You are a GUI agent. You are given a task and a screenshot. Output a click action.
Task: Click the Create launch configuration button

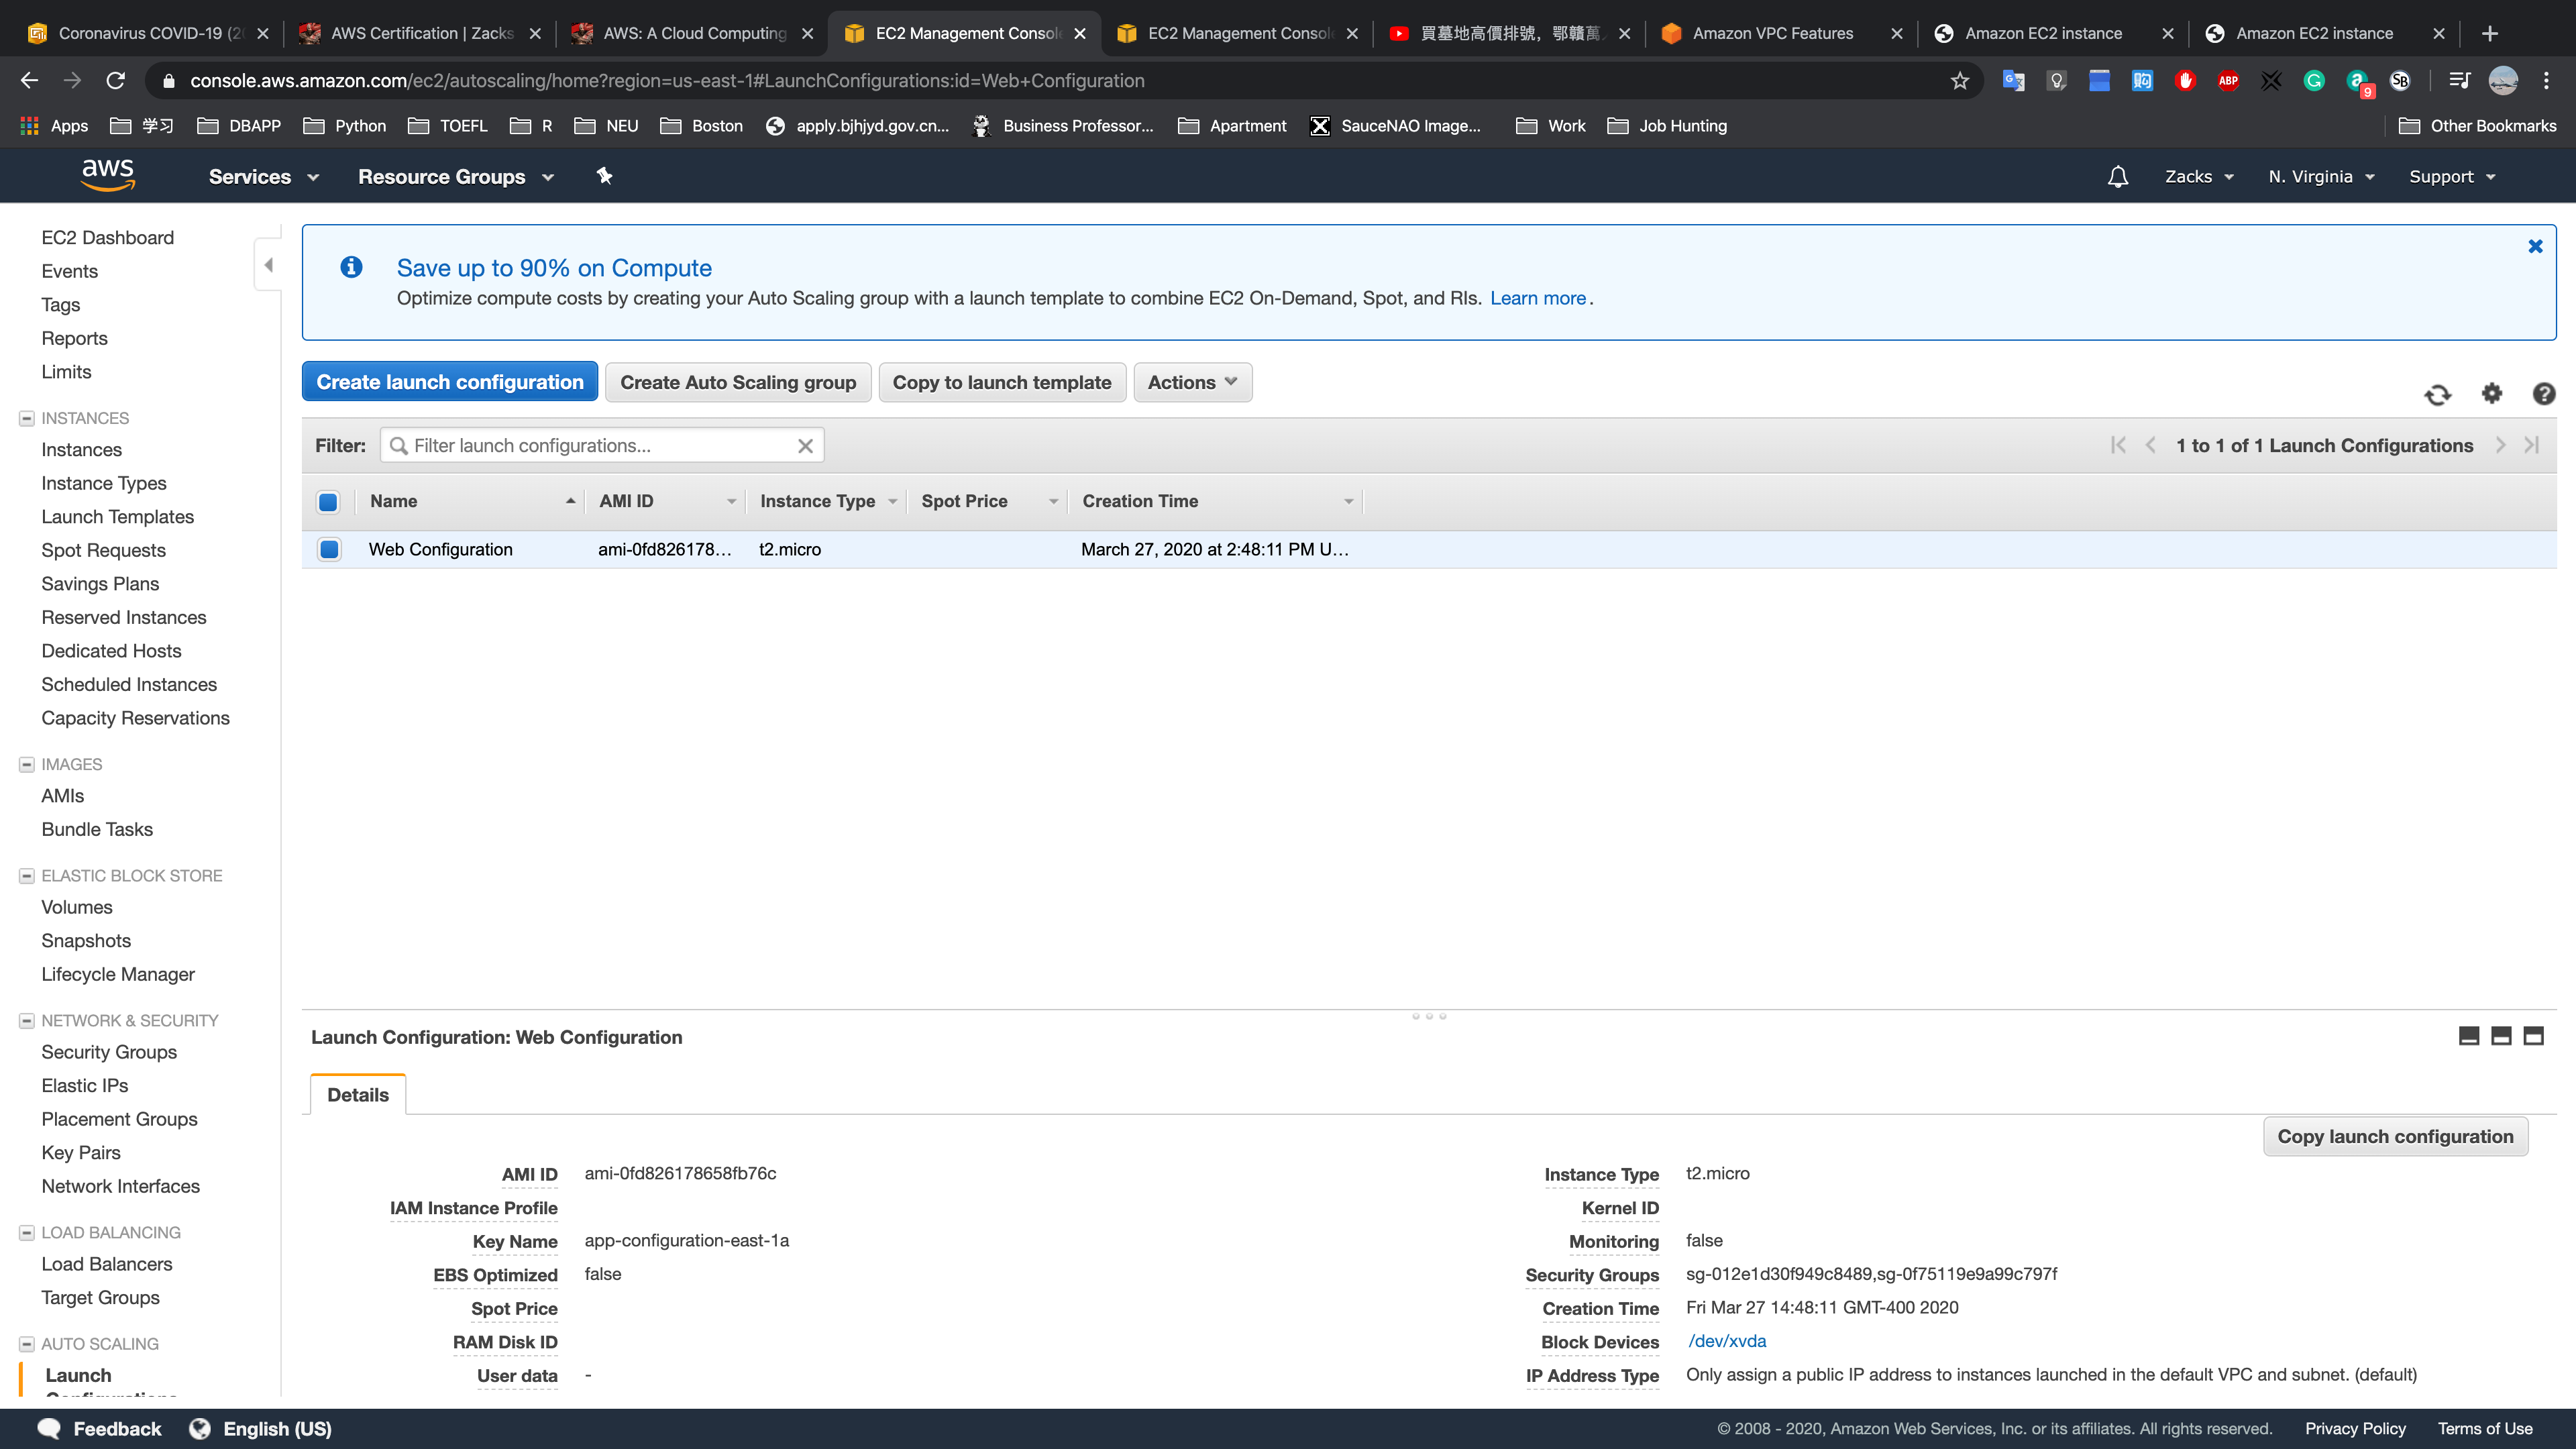pos(450,382)
